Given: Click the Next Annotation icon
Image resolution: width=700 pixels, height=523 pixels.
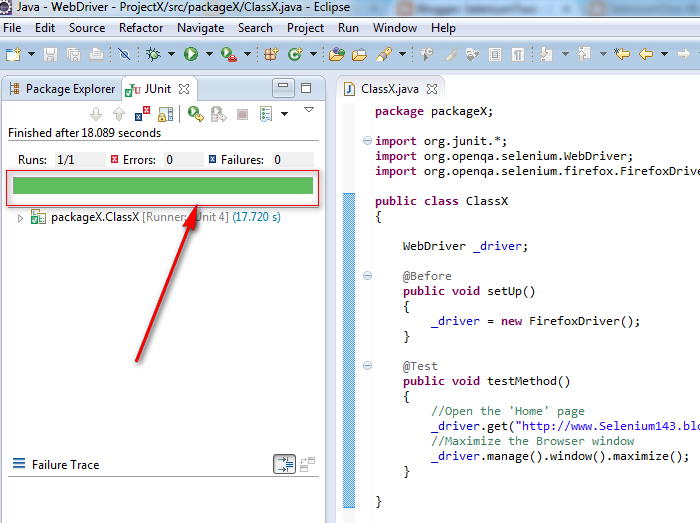Looking at the screenshot, I should [x=546, y=54].
